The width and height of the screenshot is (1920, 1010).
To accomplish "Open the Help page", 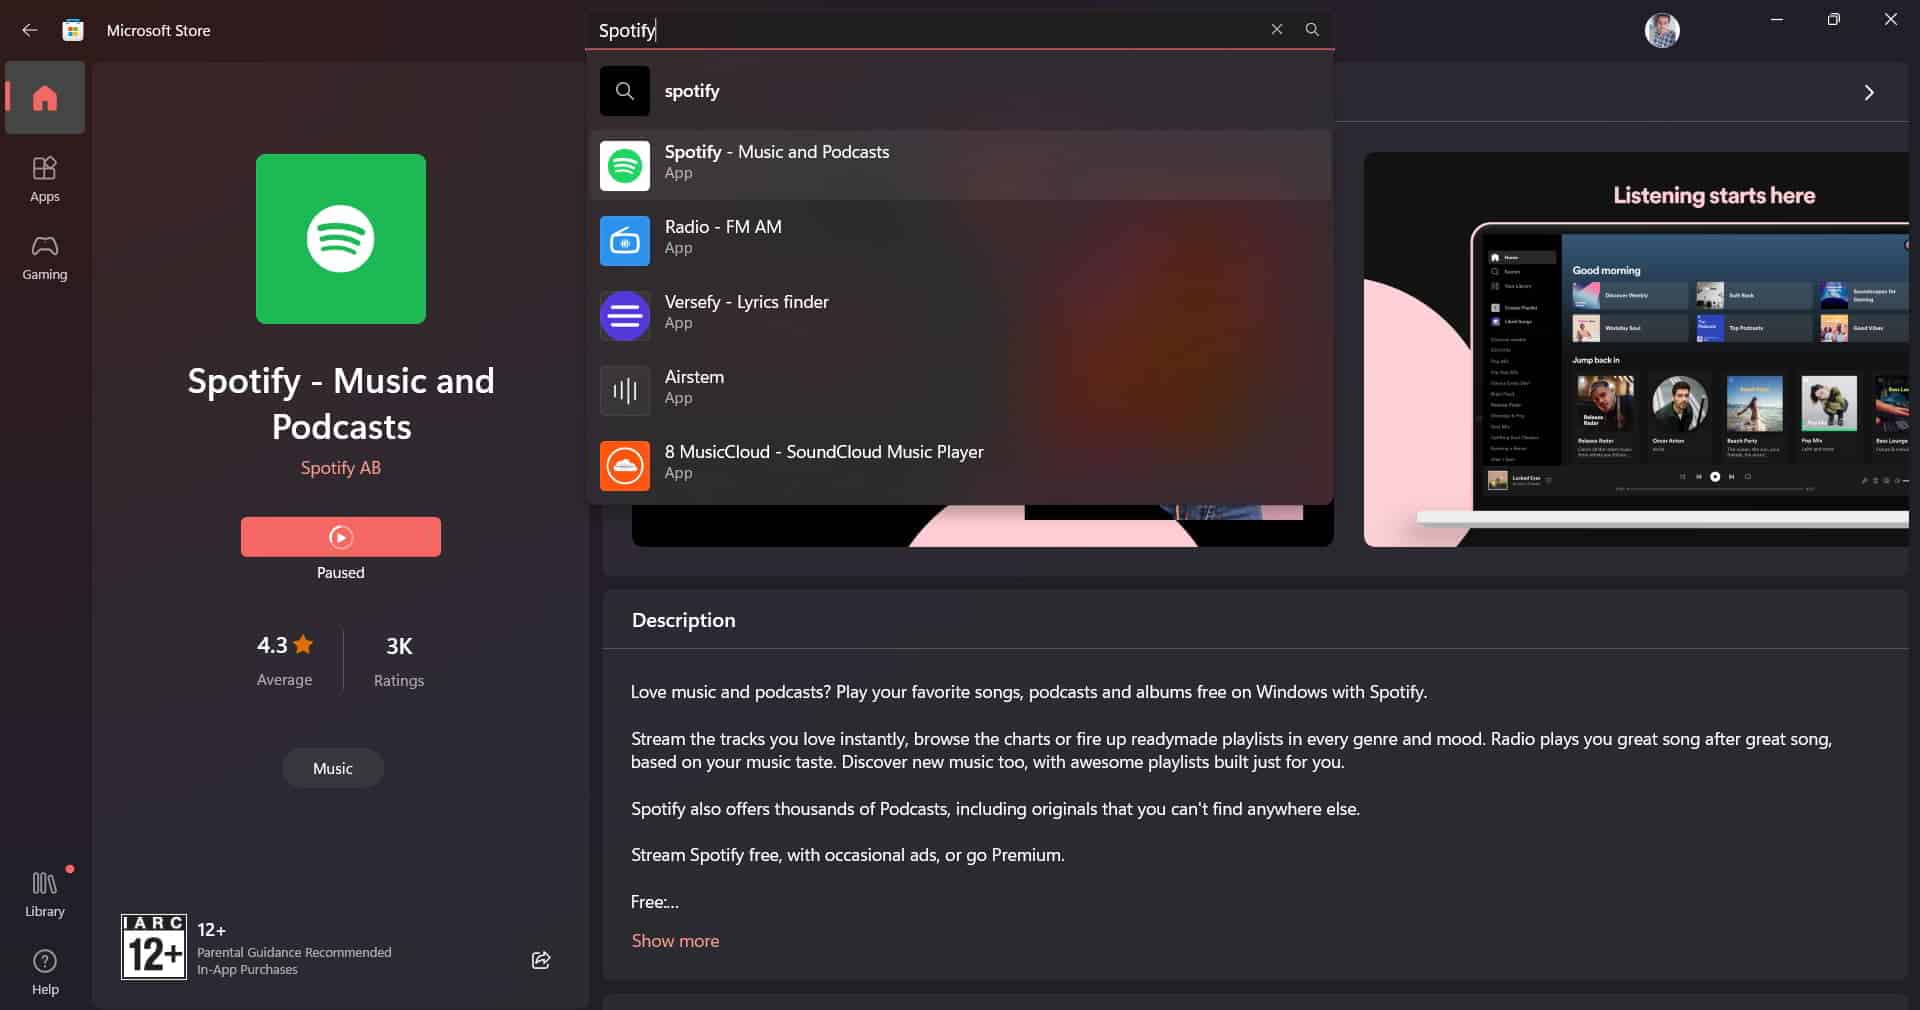I will pos(45,972).
